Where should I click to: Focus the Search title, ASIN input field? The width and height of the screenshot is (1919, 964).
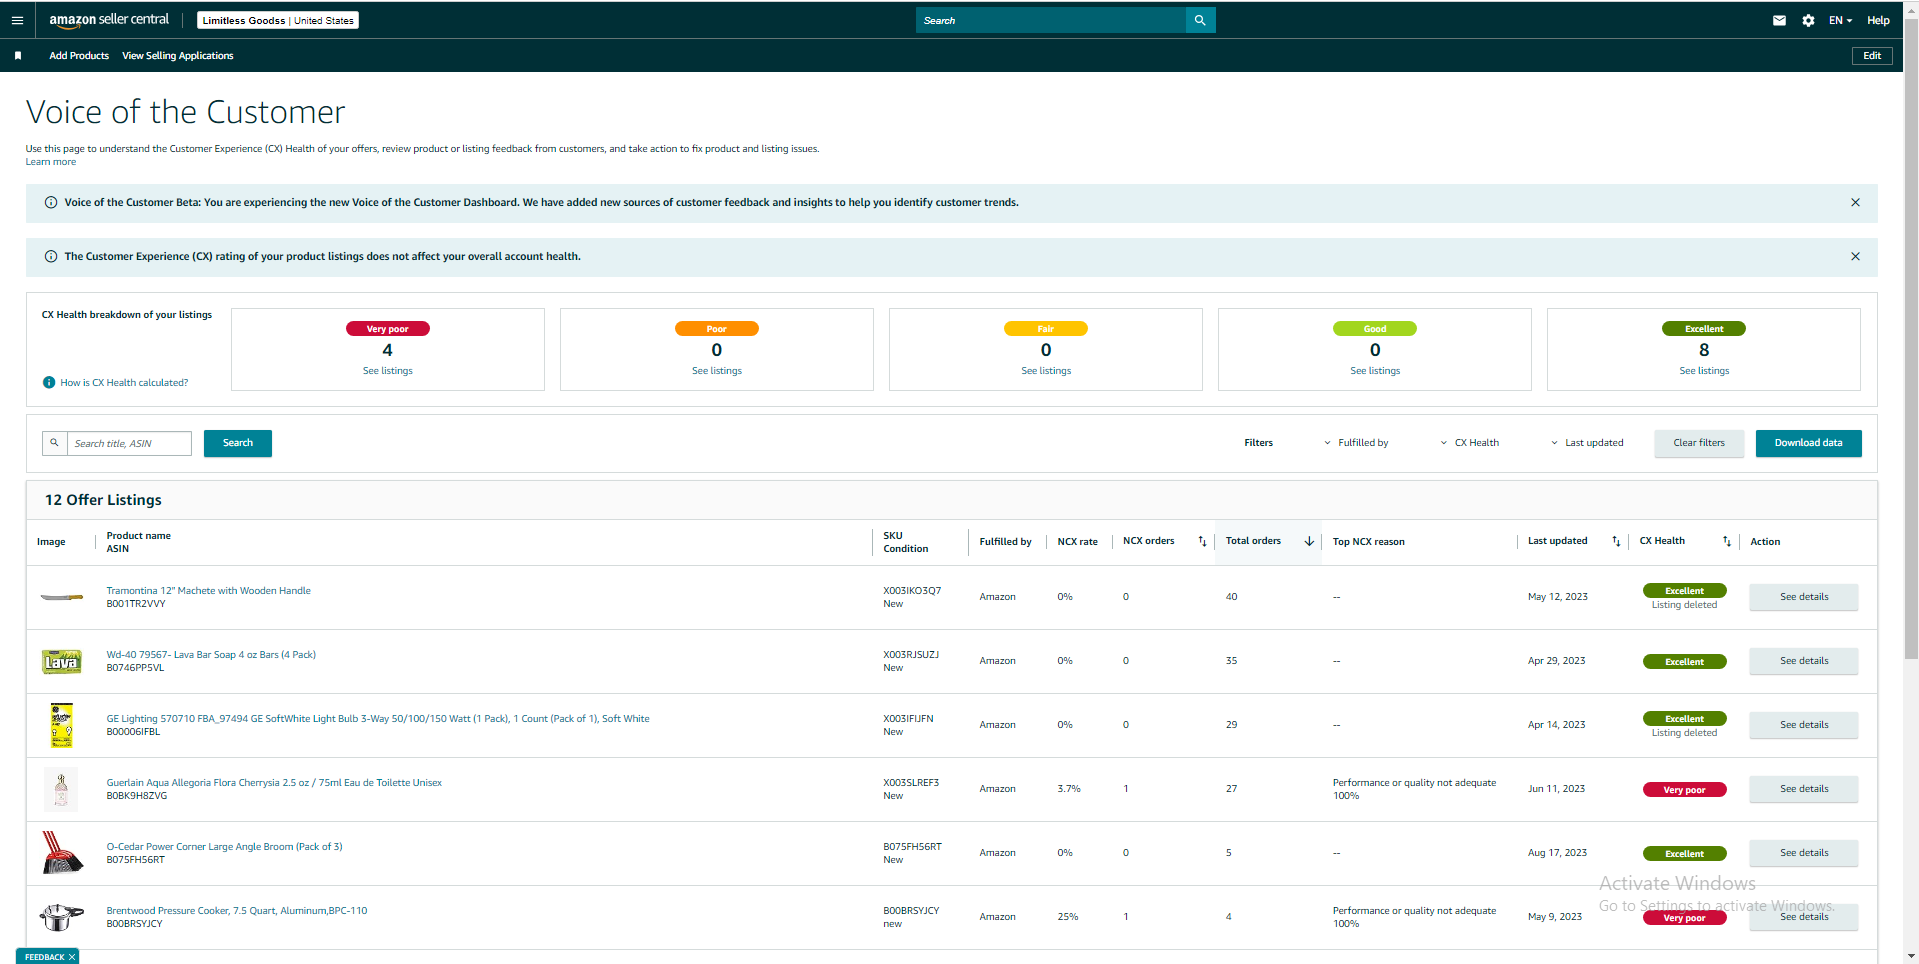pos(129,443)
